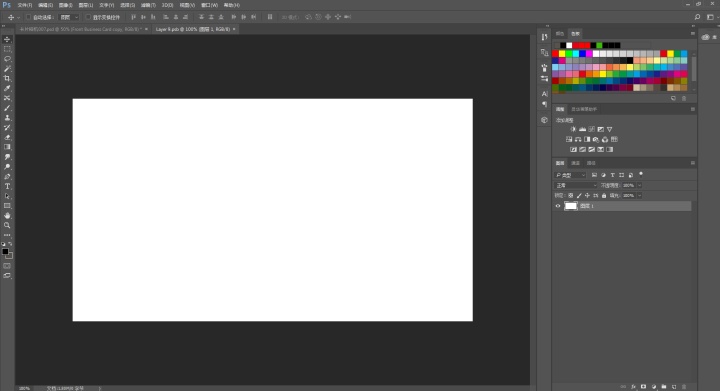Select the Eyedropper tool
This screenshot has height=391, width=720.
[7, 88]
